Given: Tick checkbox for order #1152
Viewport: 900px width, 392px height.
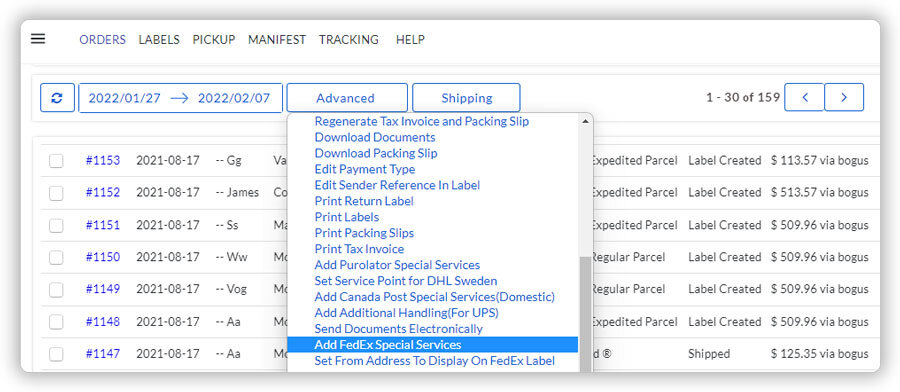Looking at the screenshot, I should (x=56, y=193).
